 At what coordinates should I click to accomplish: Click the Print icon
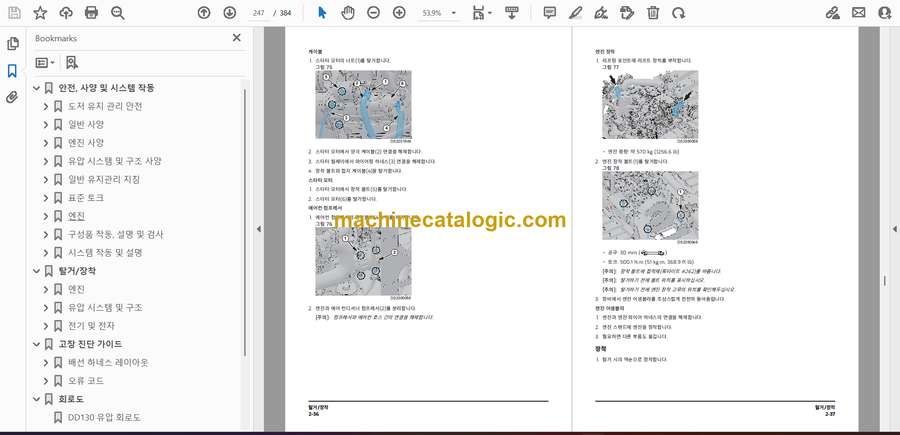click(x=92, y=13)
